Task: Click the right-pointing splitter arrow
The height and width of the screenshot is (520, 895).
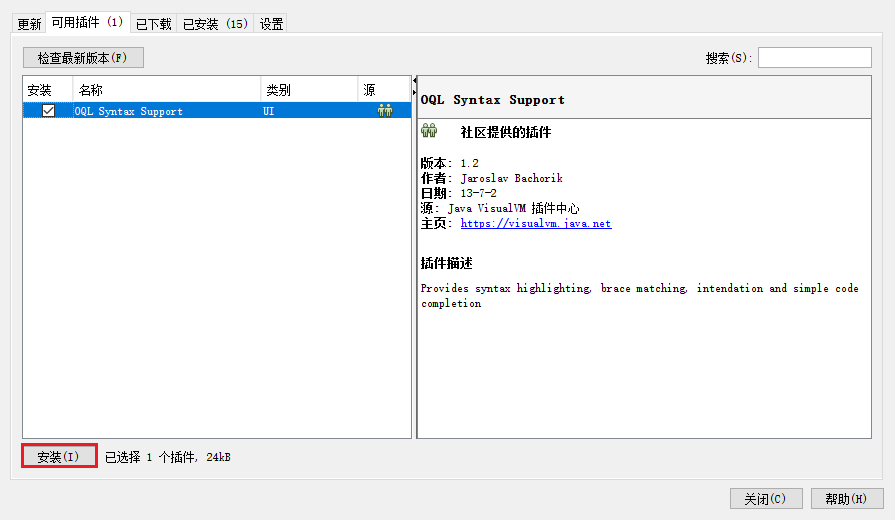Action: pyautogui.click(x=414, y=94)
